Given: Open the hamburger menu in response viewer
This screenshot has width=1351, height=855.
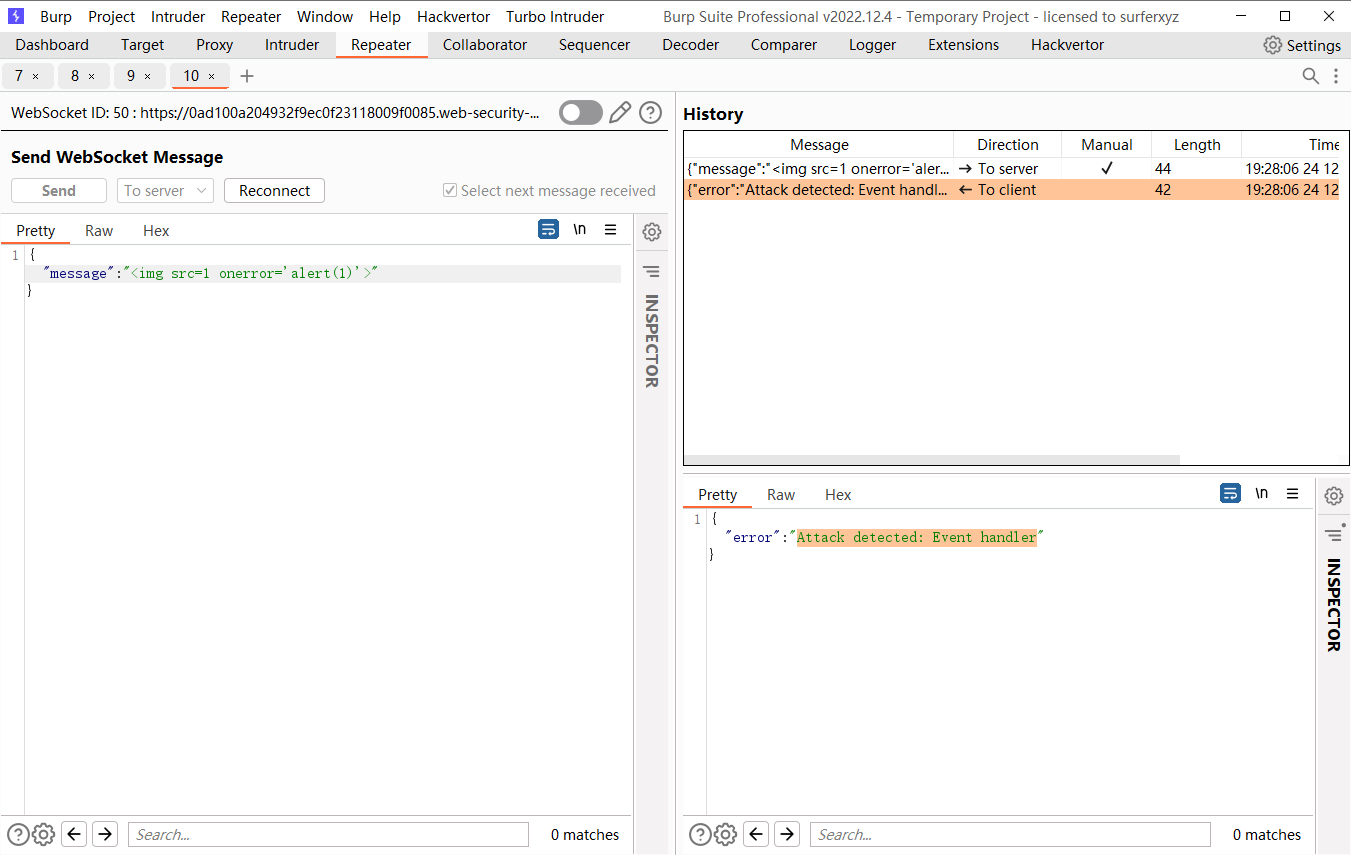Looking at the screenshot, I should 1292,494.
